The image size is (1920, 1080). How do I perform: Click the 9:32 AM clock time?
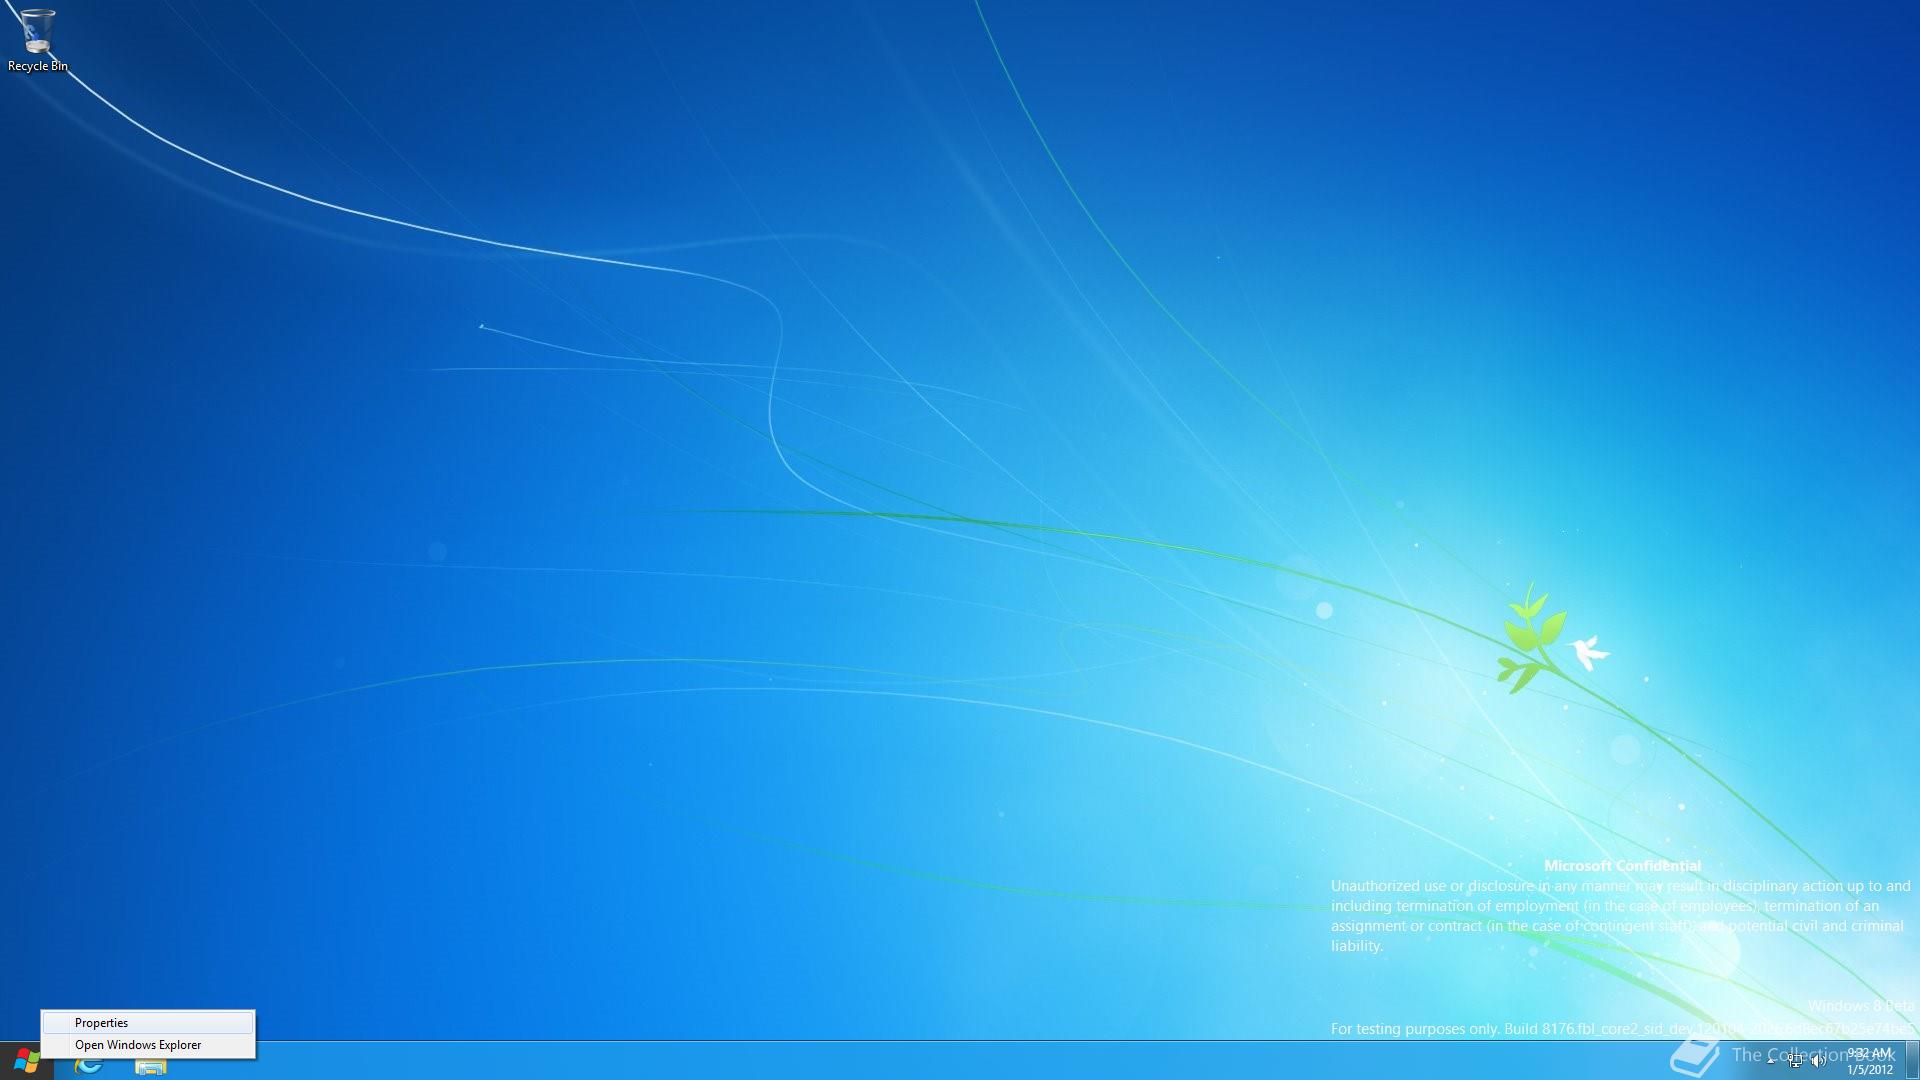(x=1869, y=1053)
